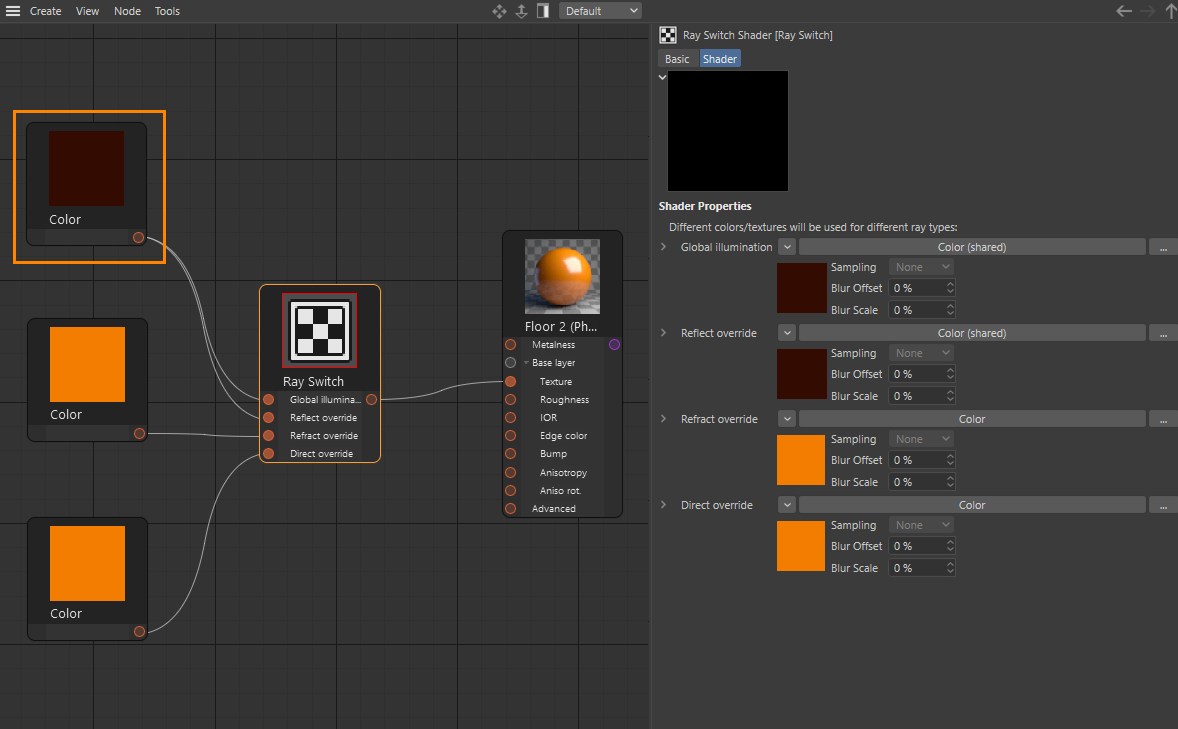Click Global illumination dark red swatch
The height and width of the screenshot is (729, 1178).
(x=802, y=288)
